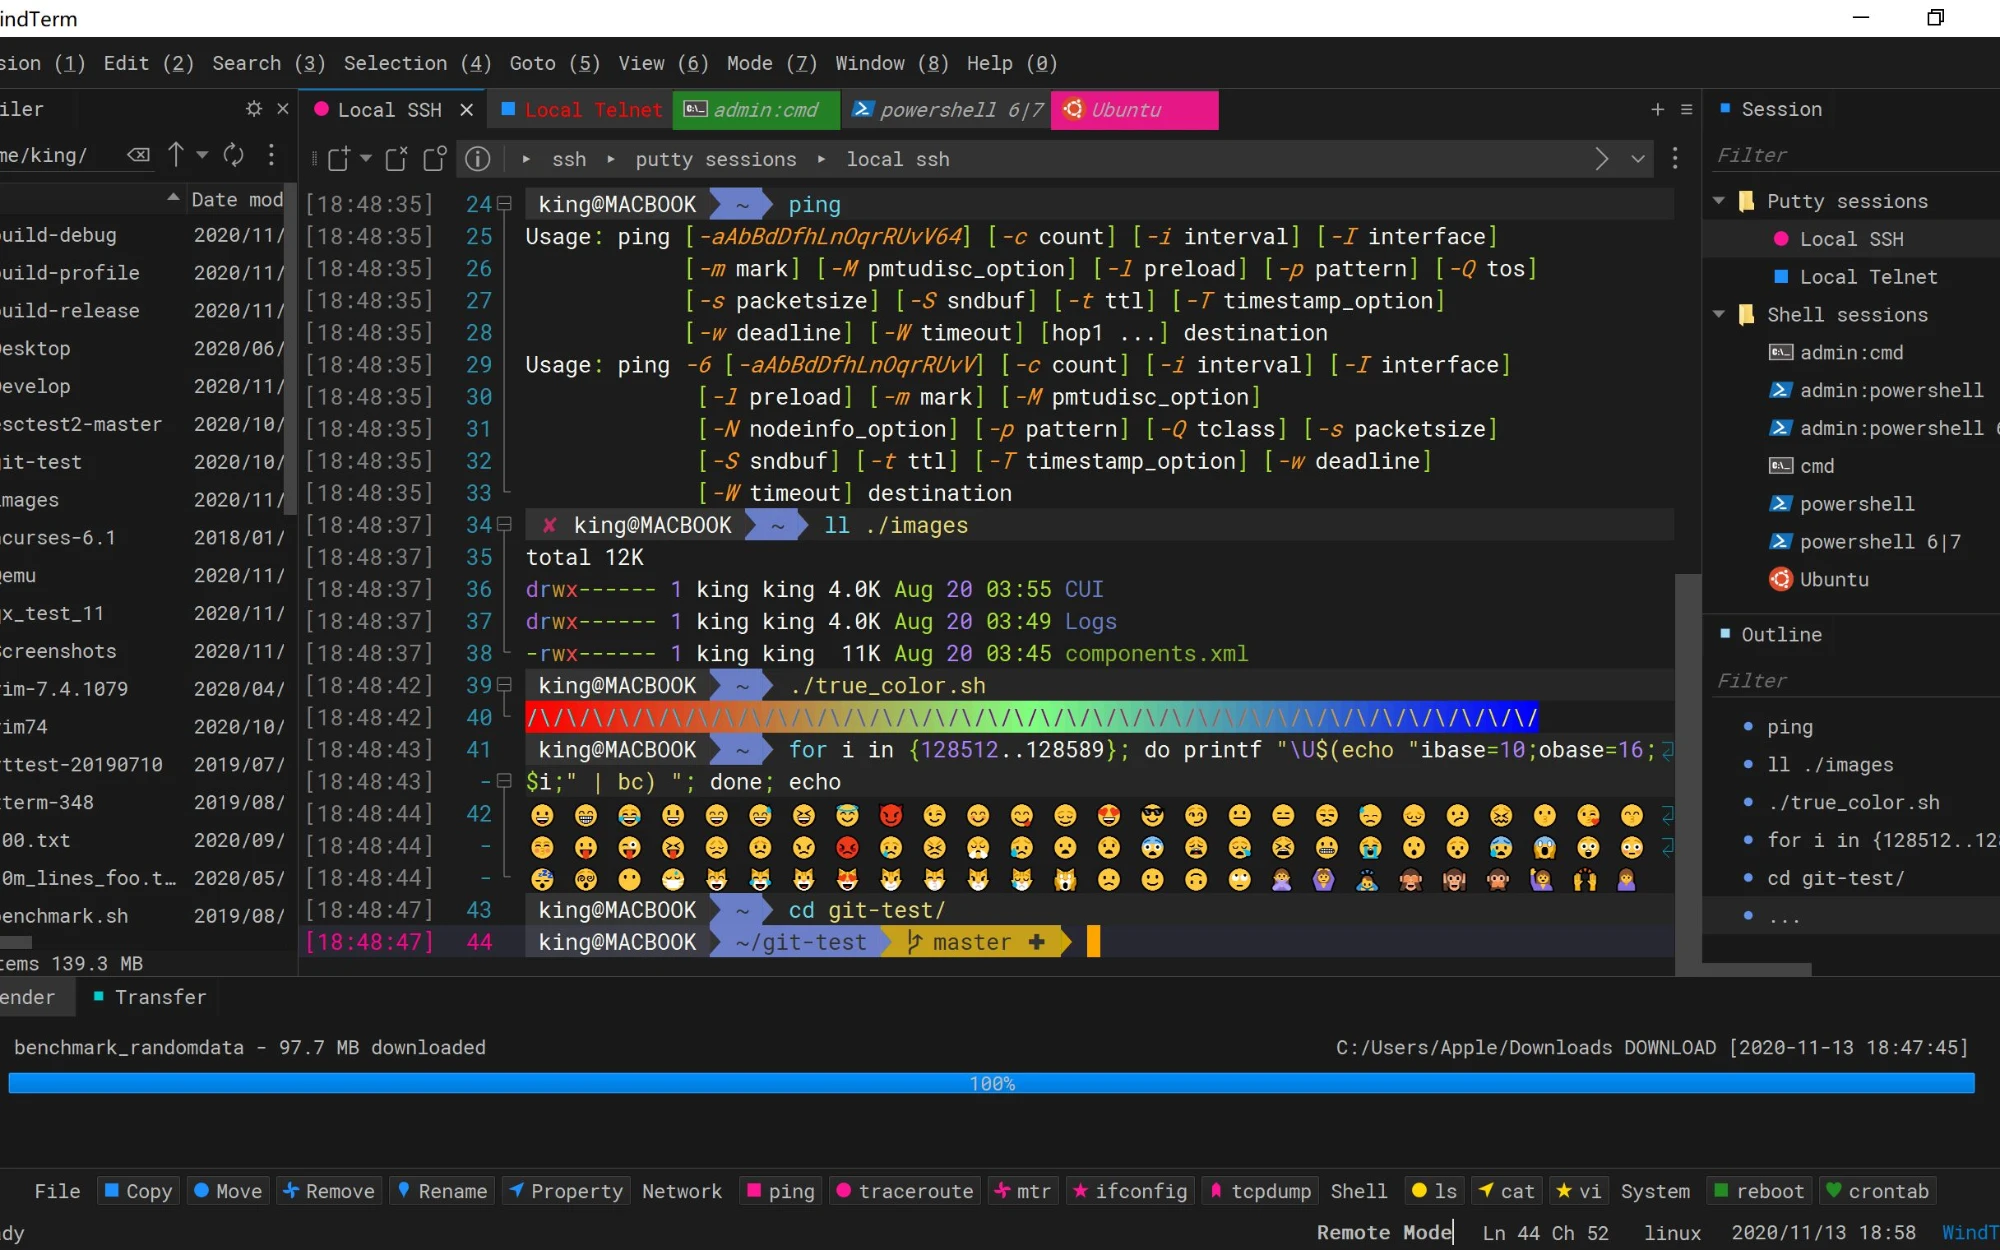Click the ifconfig quick command
This screenshot has width=2000, height=1250.
[1130, 1191]
